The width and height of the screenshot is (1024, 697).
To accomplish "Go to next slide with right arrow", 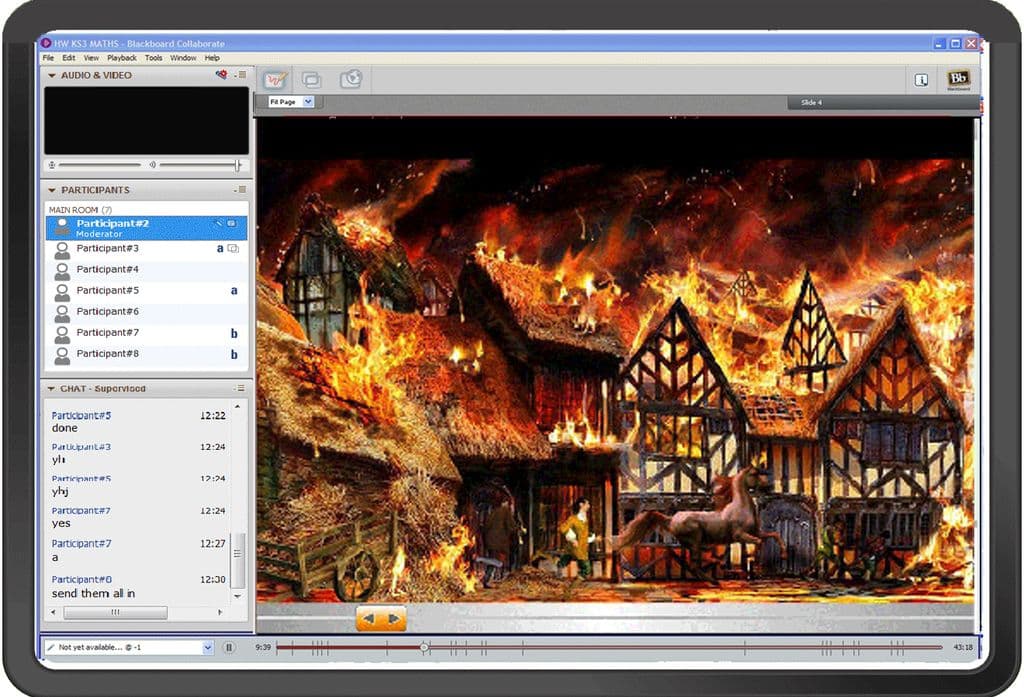I will [394, 618].
